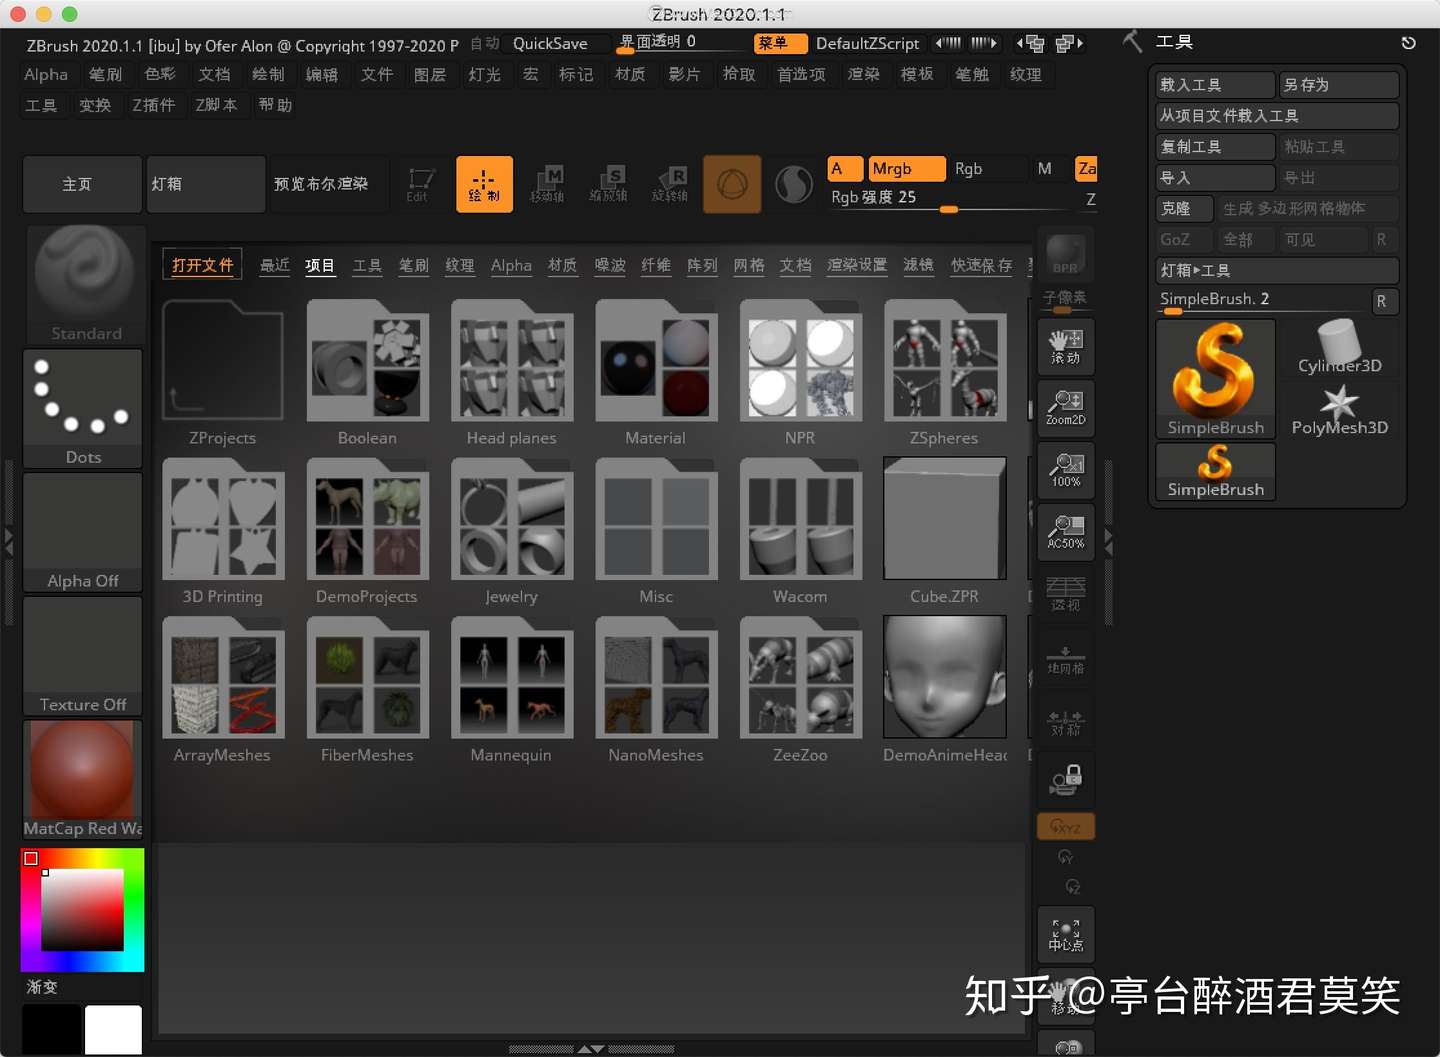
Task: Click the BPR render icon
Action: (x=1066, y=255)
